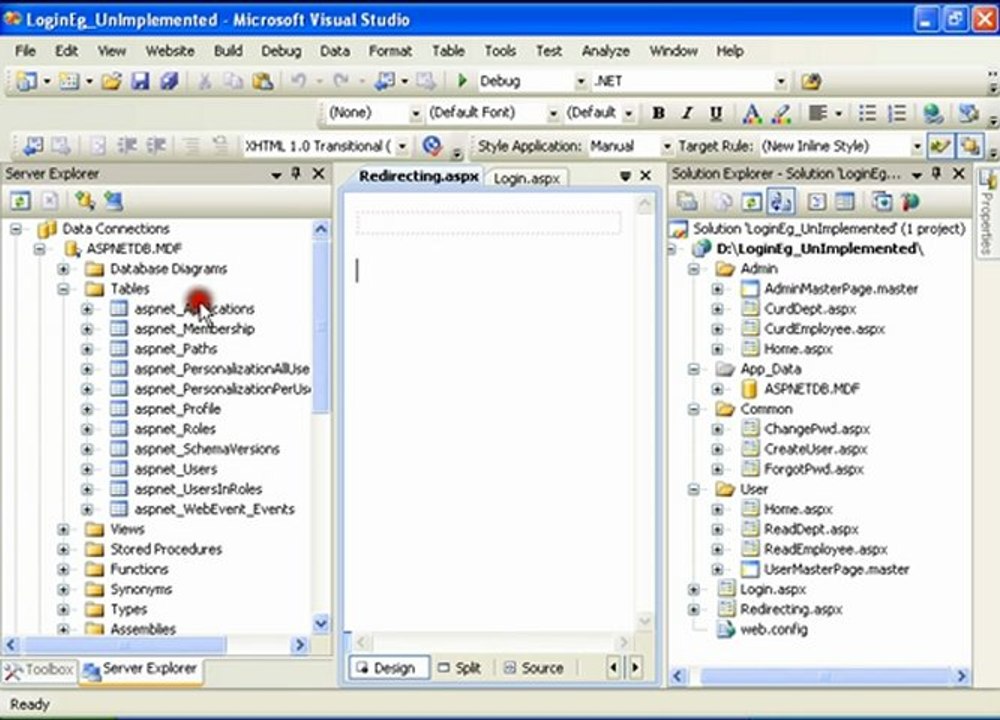
Task: Click the foreground color A icon
Action: pos(752,114)
